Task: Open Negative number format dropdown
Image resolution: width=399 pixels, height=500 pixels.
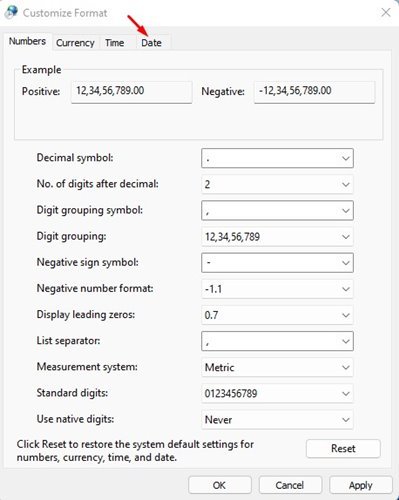Action: 277,289
